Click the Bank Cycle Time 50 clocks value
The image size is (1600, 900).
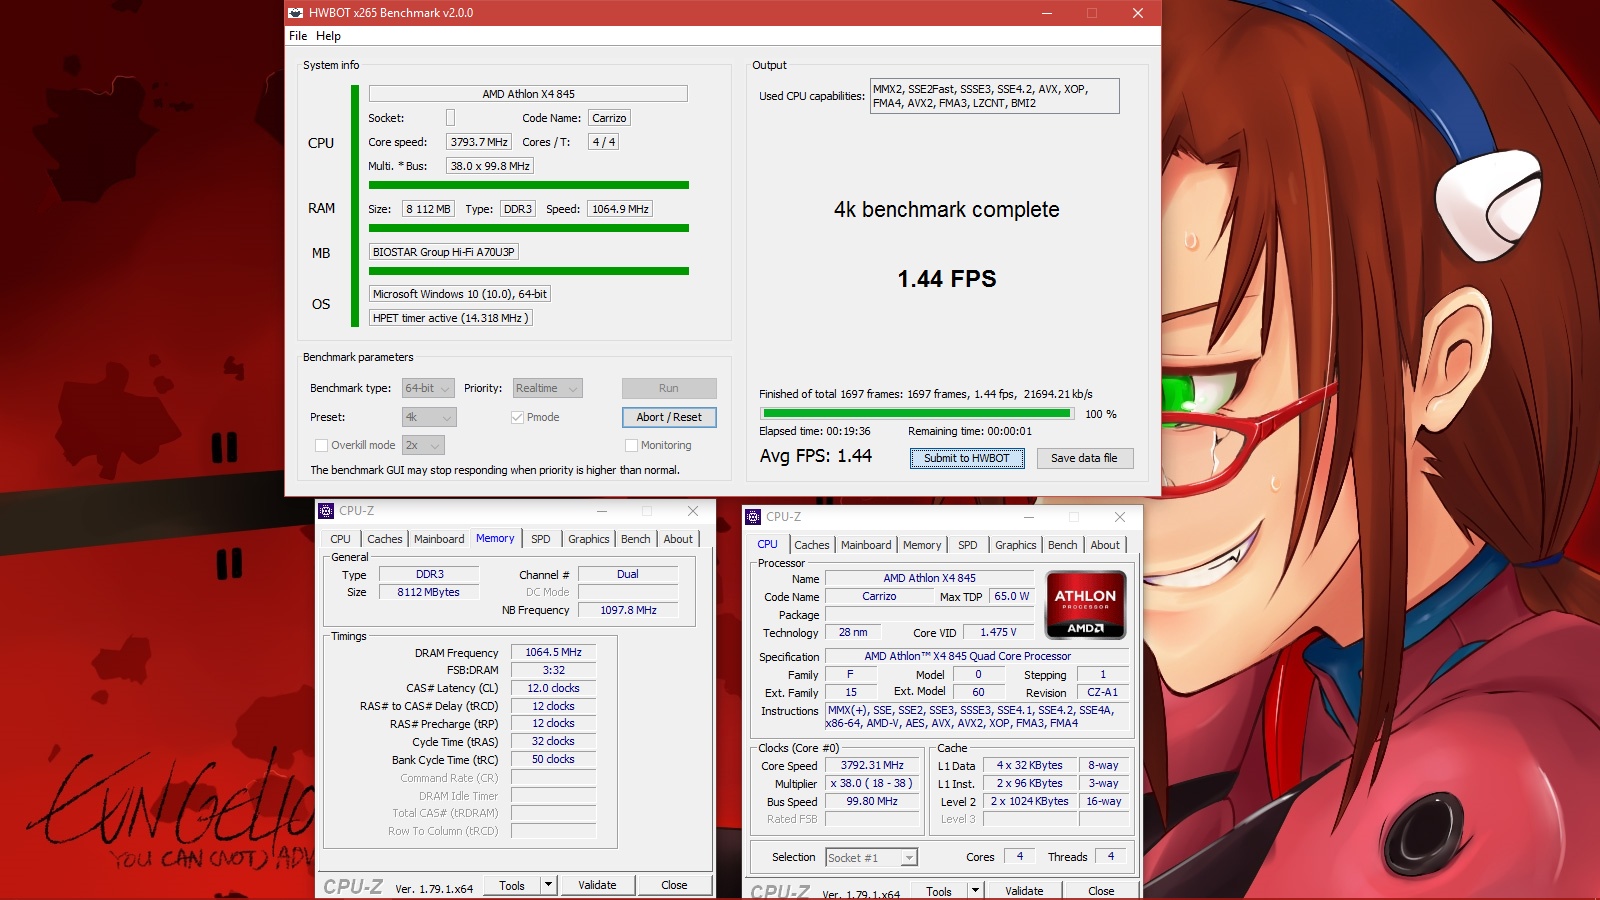553,760
